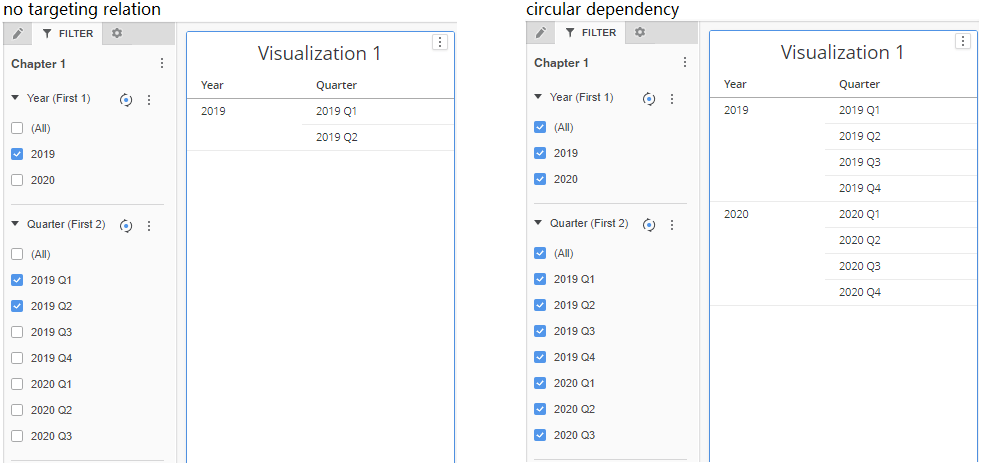Screen dimensions: 982x464
Task: Open Visualization 1 options menu in the circular-dependency panel
Action: pos(962,41)
